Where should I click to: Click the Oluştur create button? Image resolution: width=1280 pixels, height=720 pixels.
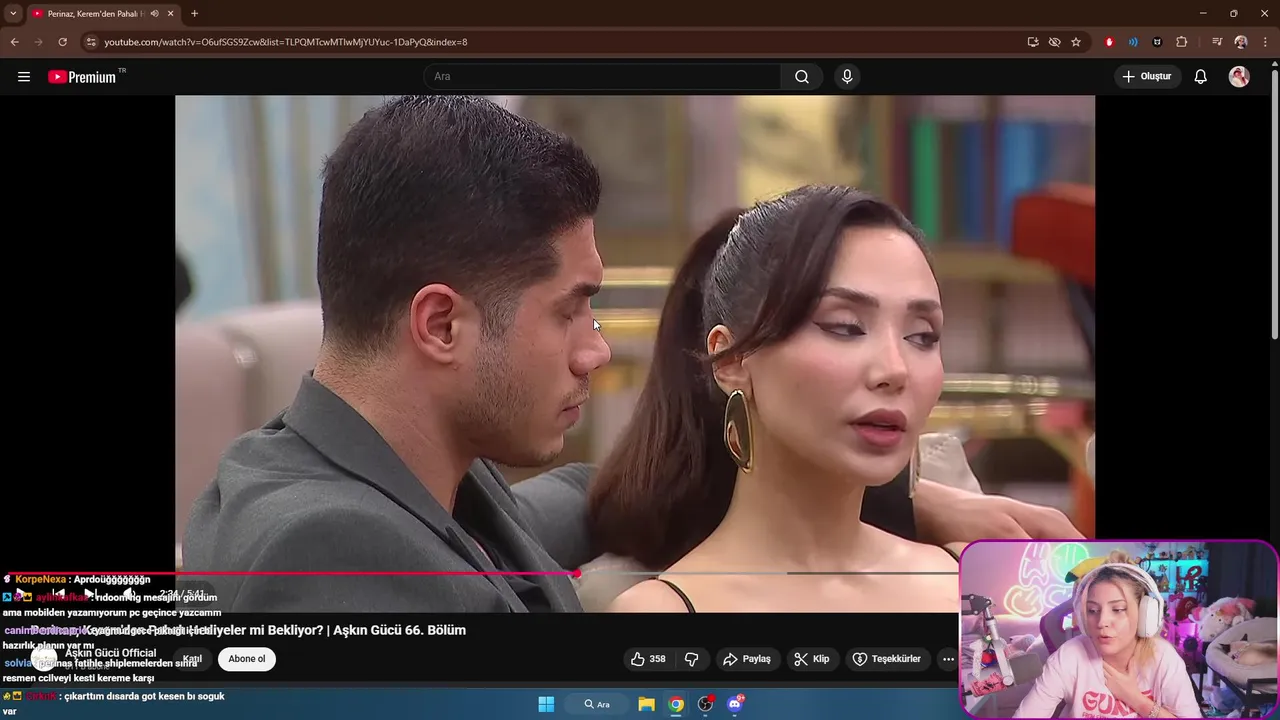1148,77
